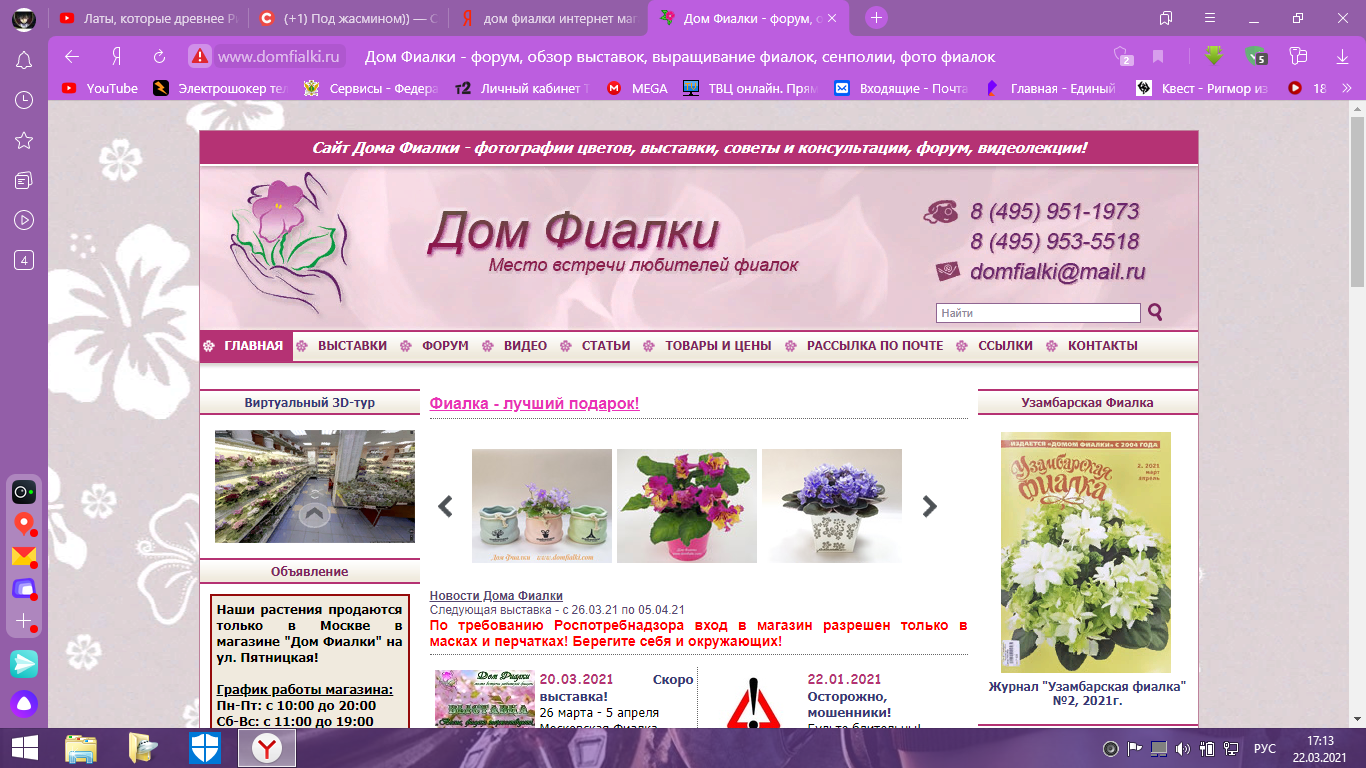Click the search magnifier icon next to Найти
Image resolution: width=1366 pixels, height=768 pixels.
(x=1156, y=313)
